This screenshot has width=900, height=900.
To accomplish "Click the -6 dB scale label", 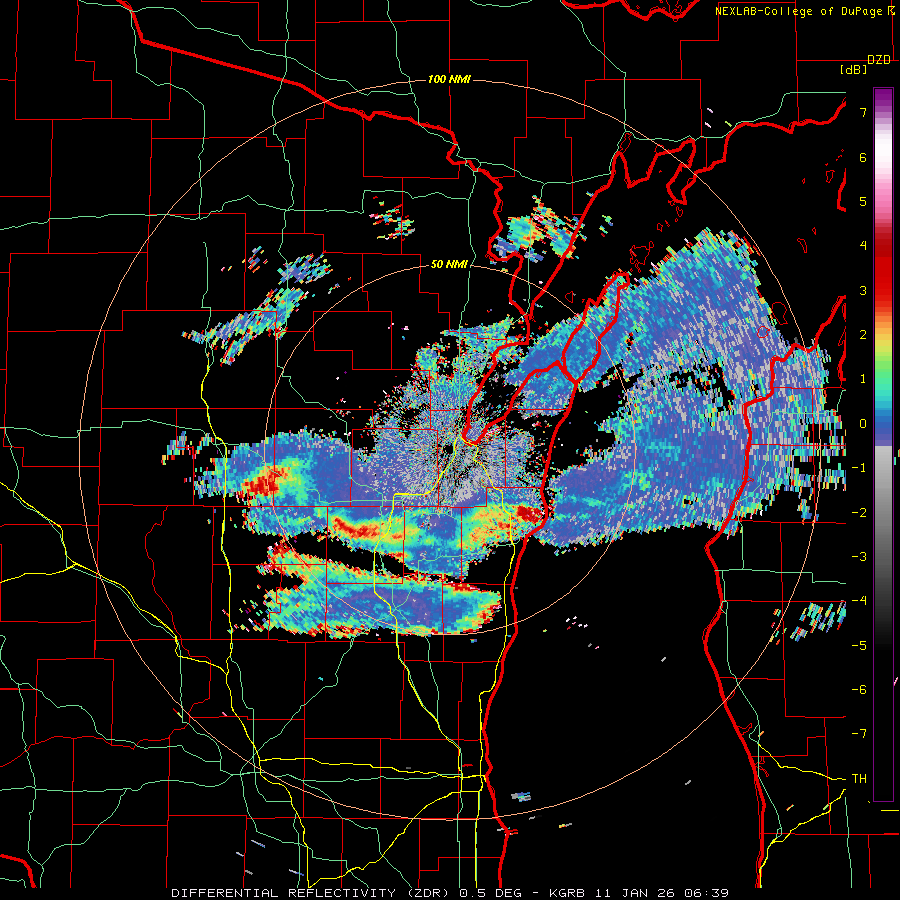I will pyautogui.click(x=859, y=689).
